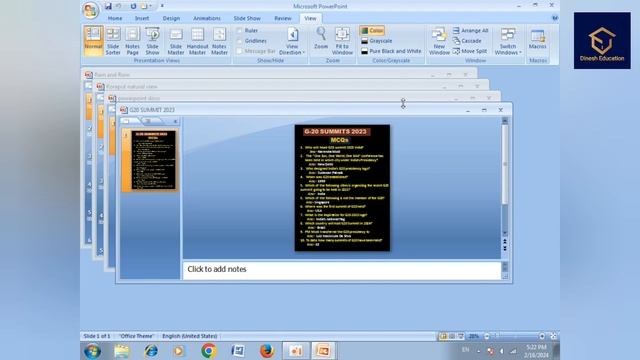
Task: Click the zoom slider track
Action: click(514, 336)
